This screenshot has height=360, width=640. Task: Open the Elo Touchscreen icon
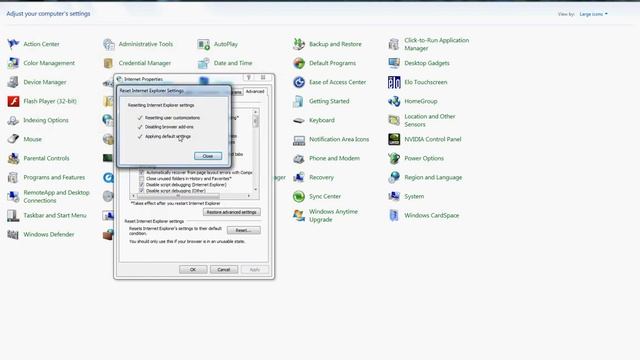pyautogui.click(x=394, y=82)
